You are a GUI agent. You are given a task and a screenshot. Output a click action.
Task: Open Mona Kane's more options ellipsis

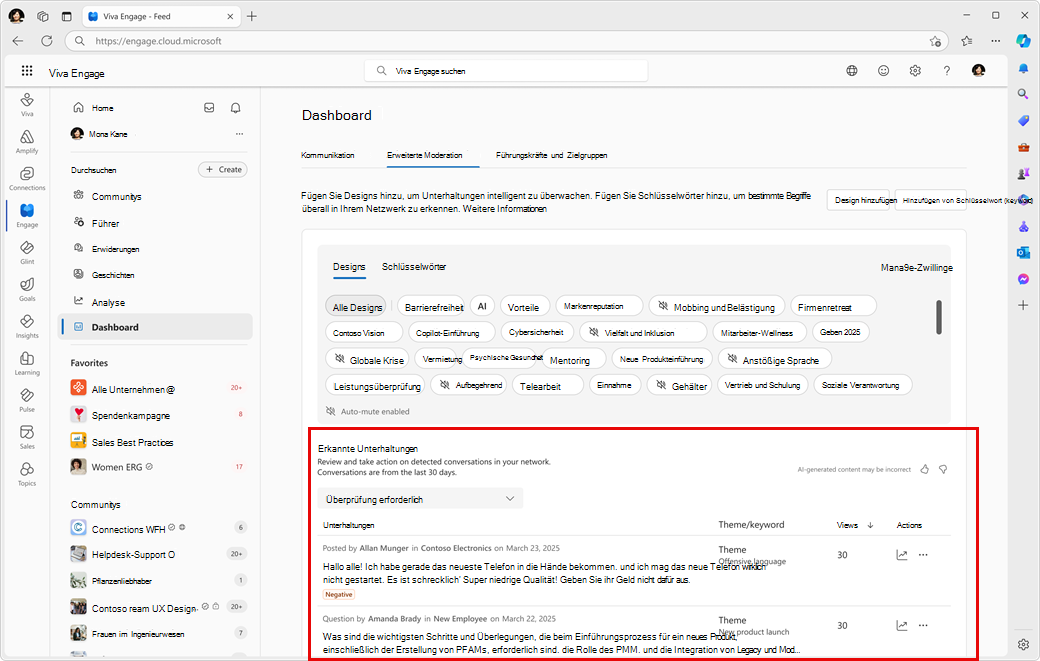(239, 134)
